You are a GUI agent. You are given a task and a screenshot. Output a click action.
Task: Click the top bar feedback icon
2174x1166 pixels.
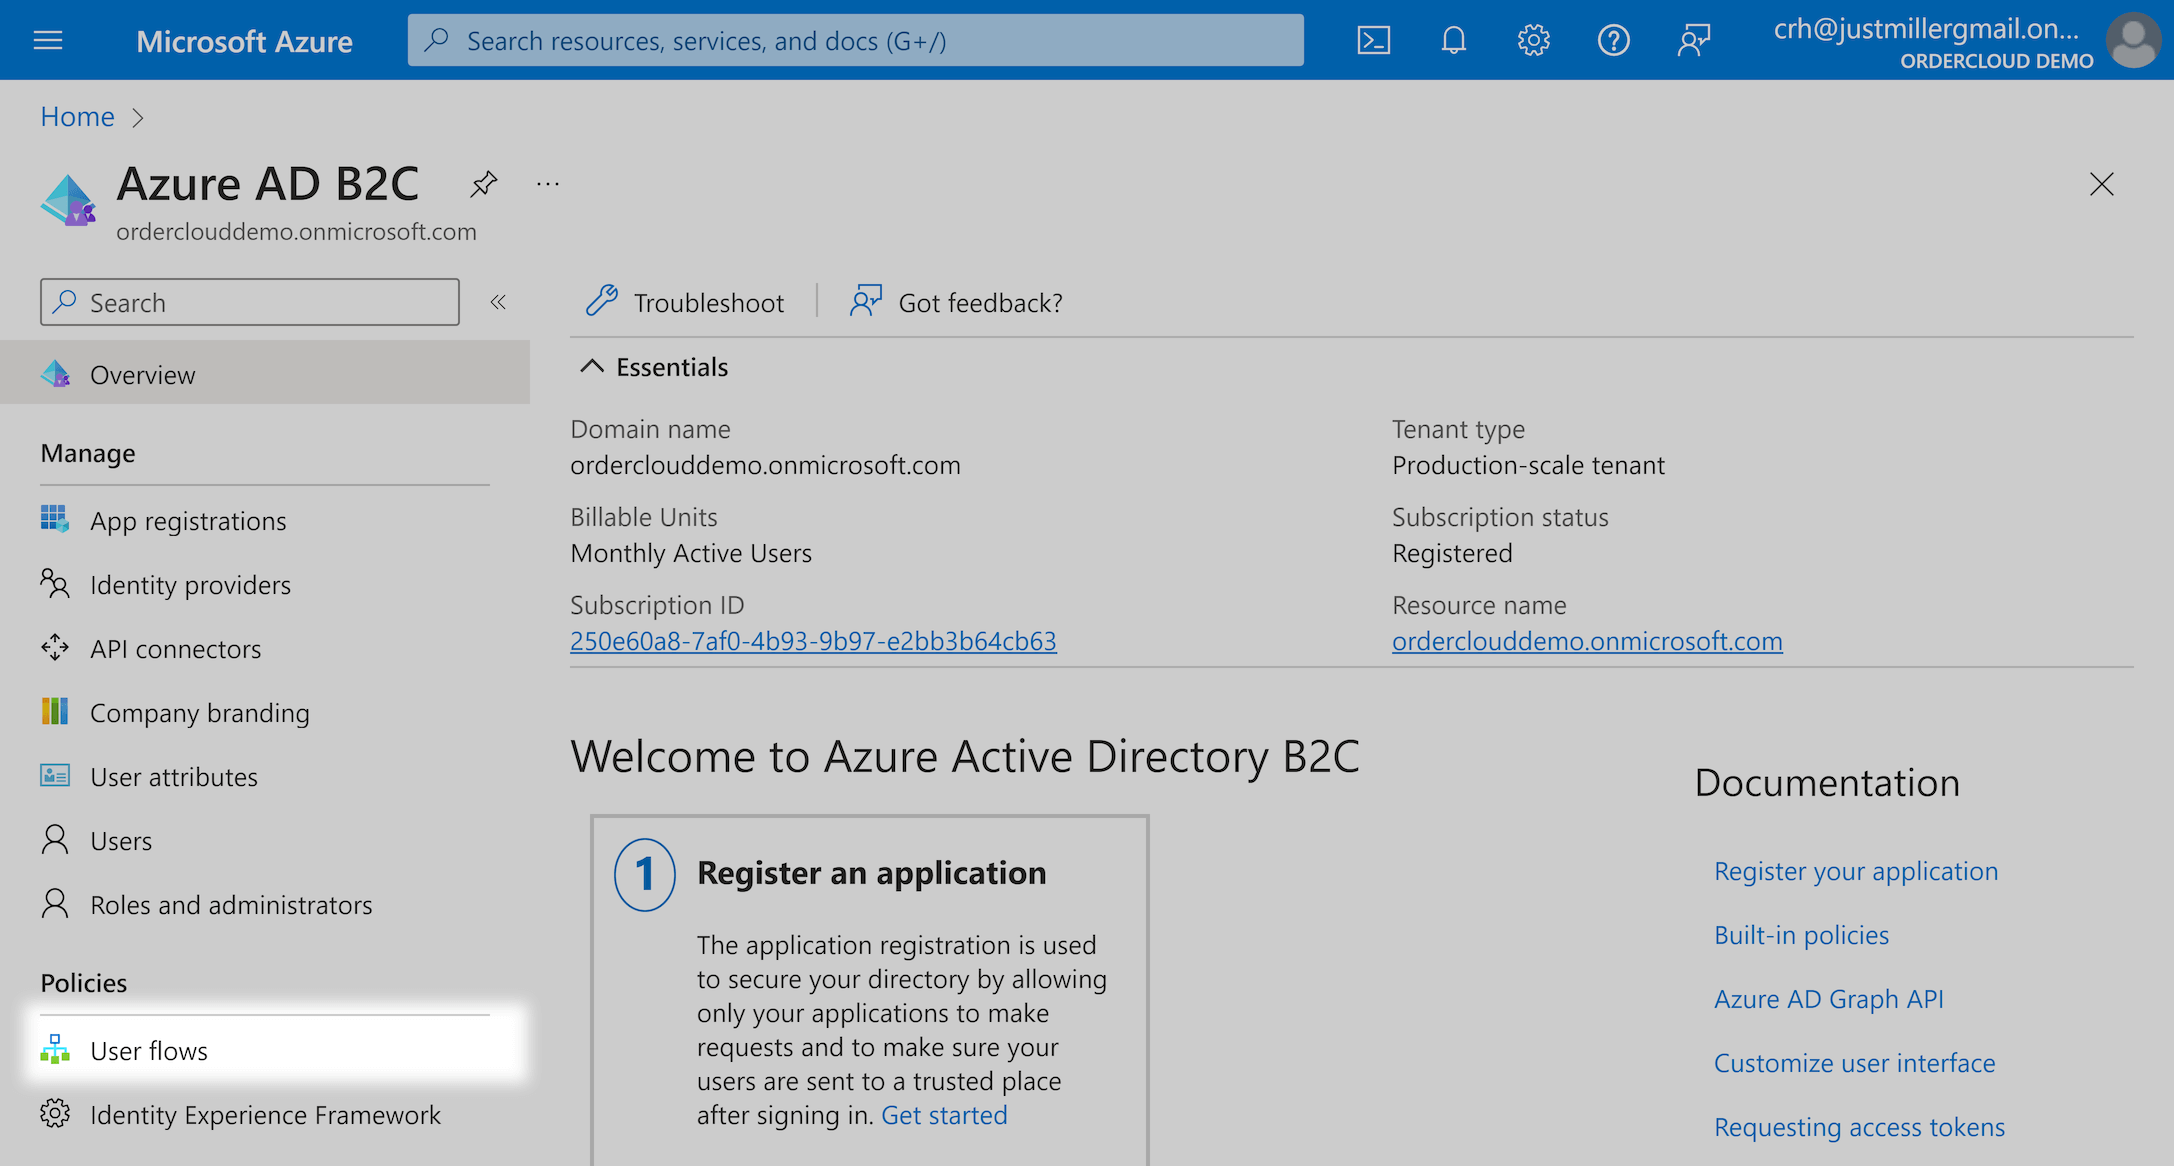pos(1693,40)
